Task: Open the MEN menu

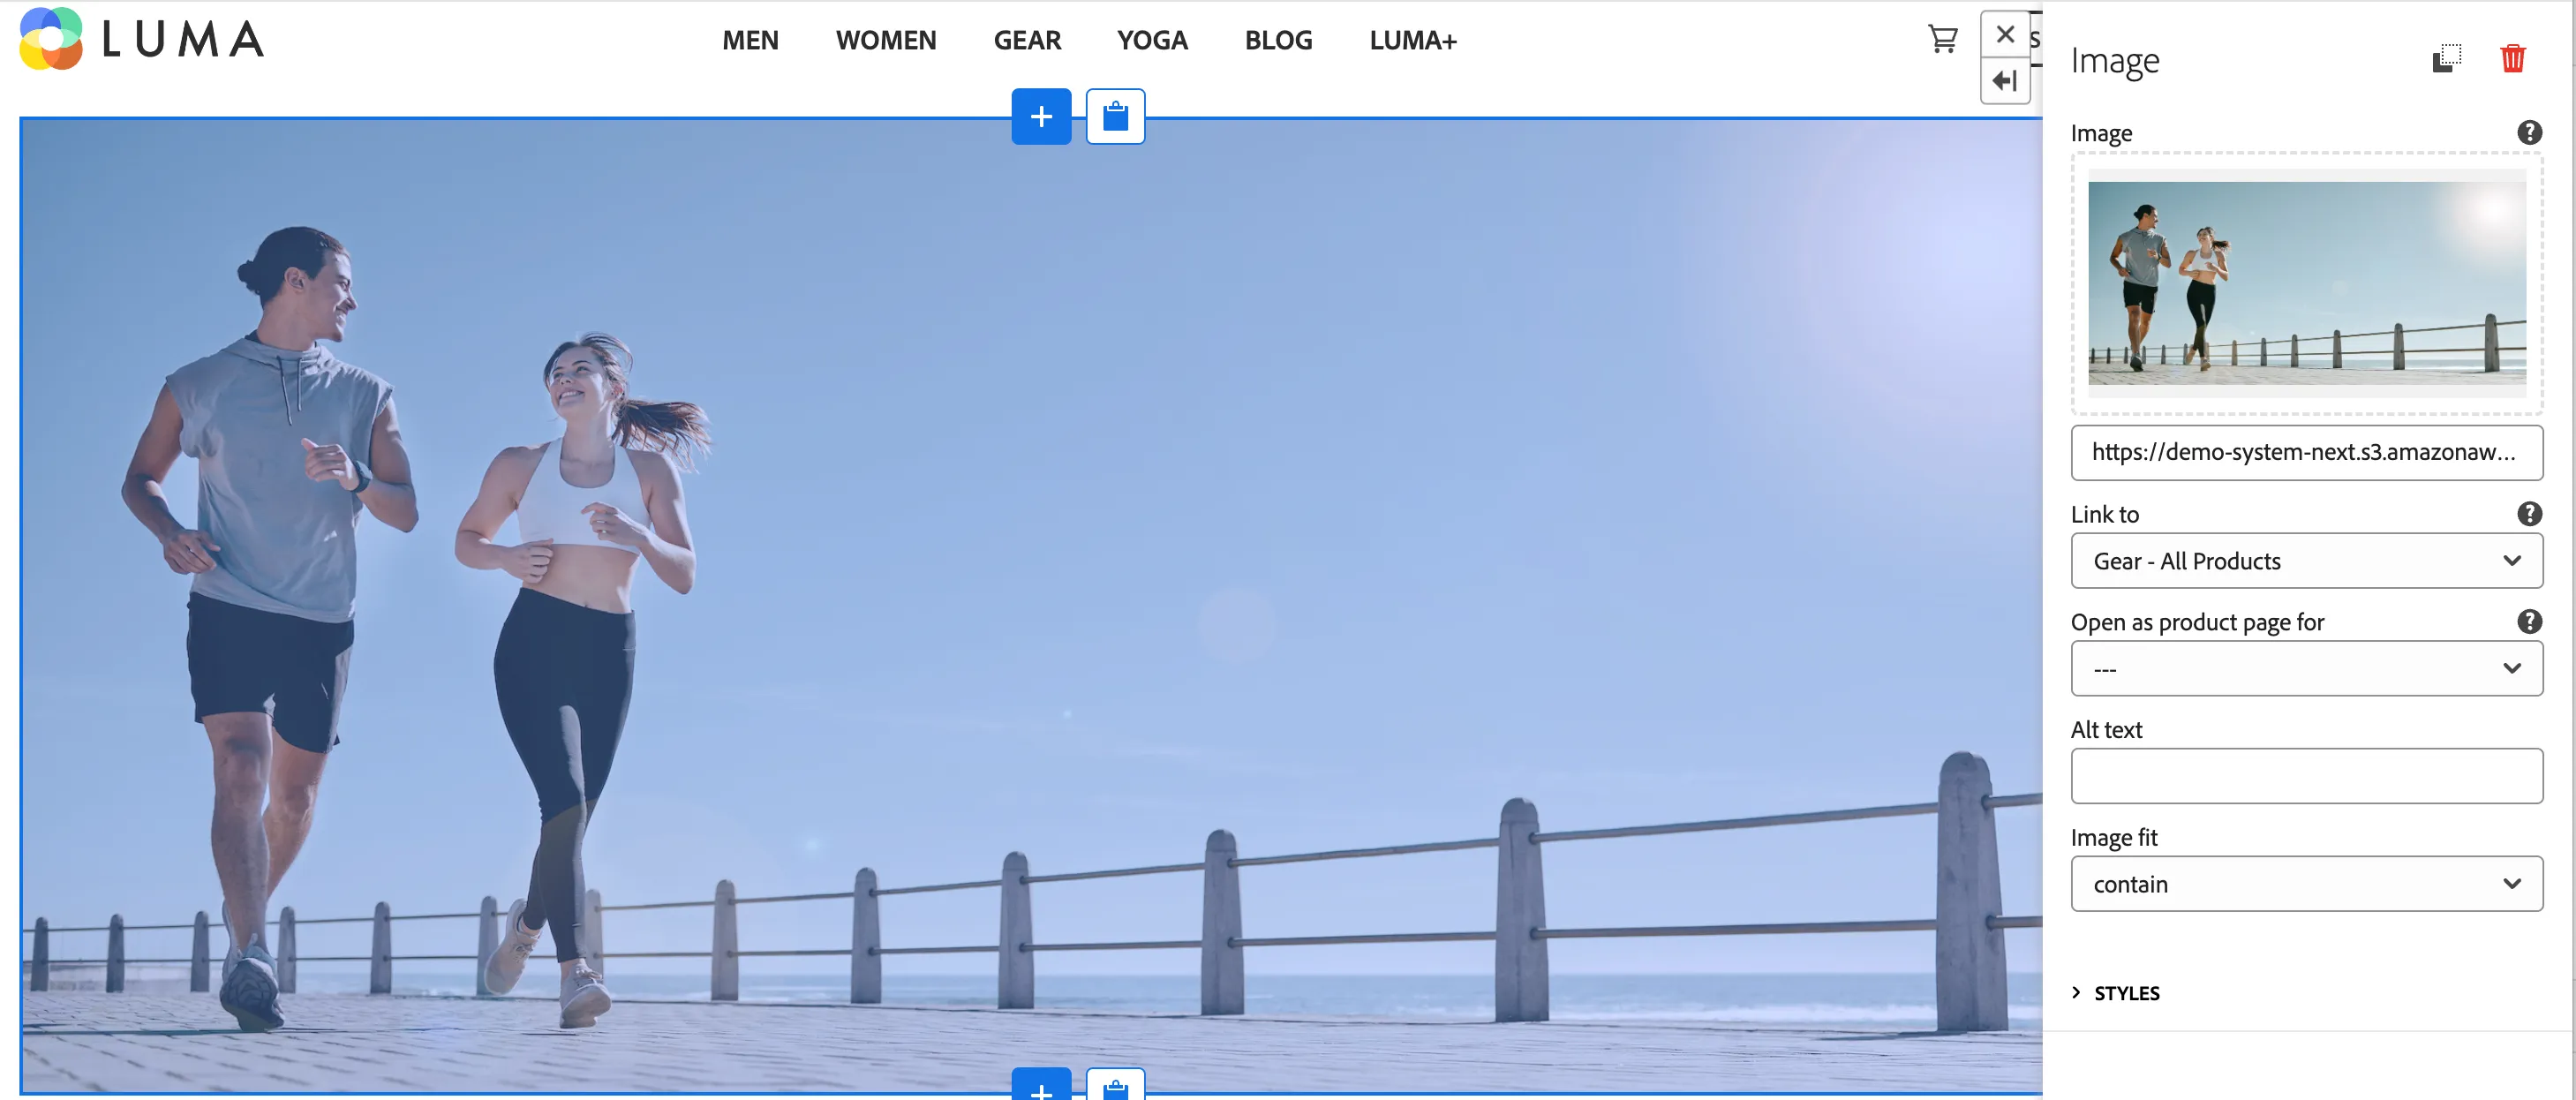Action: pyautogui.click(x=750, y=40)
